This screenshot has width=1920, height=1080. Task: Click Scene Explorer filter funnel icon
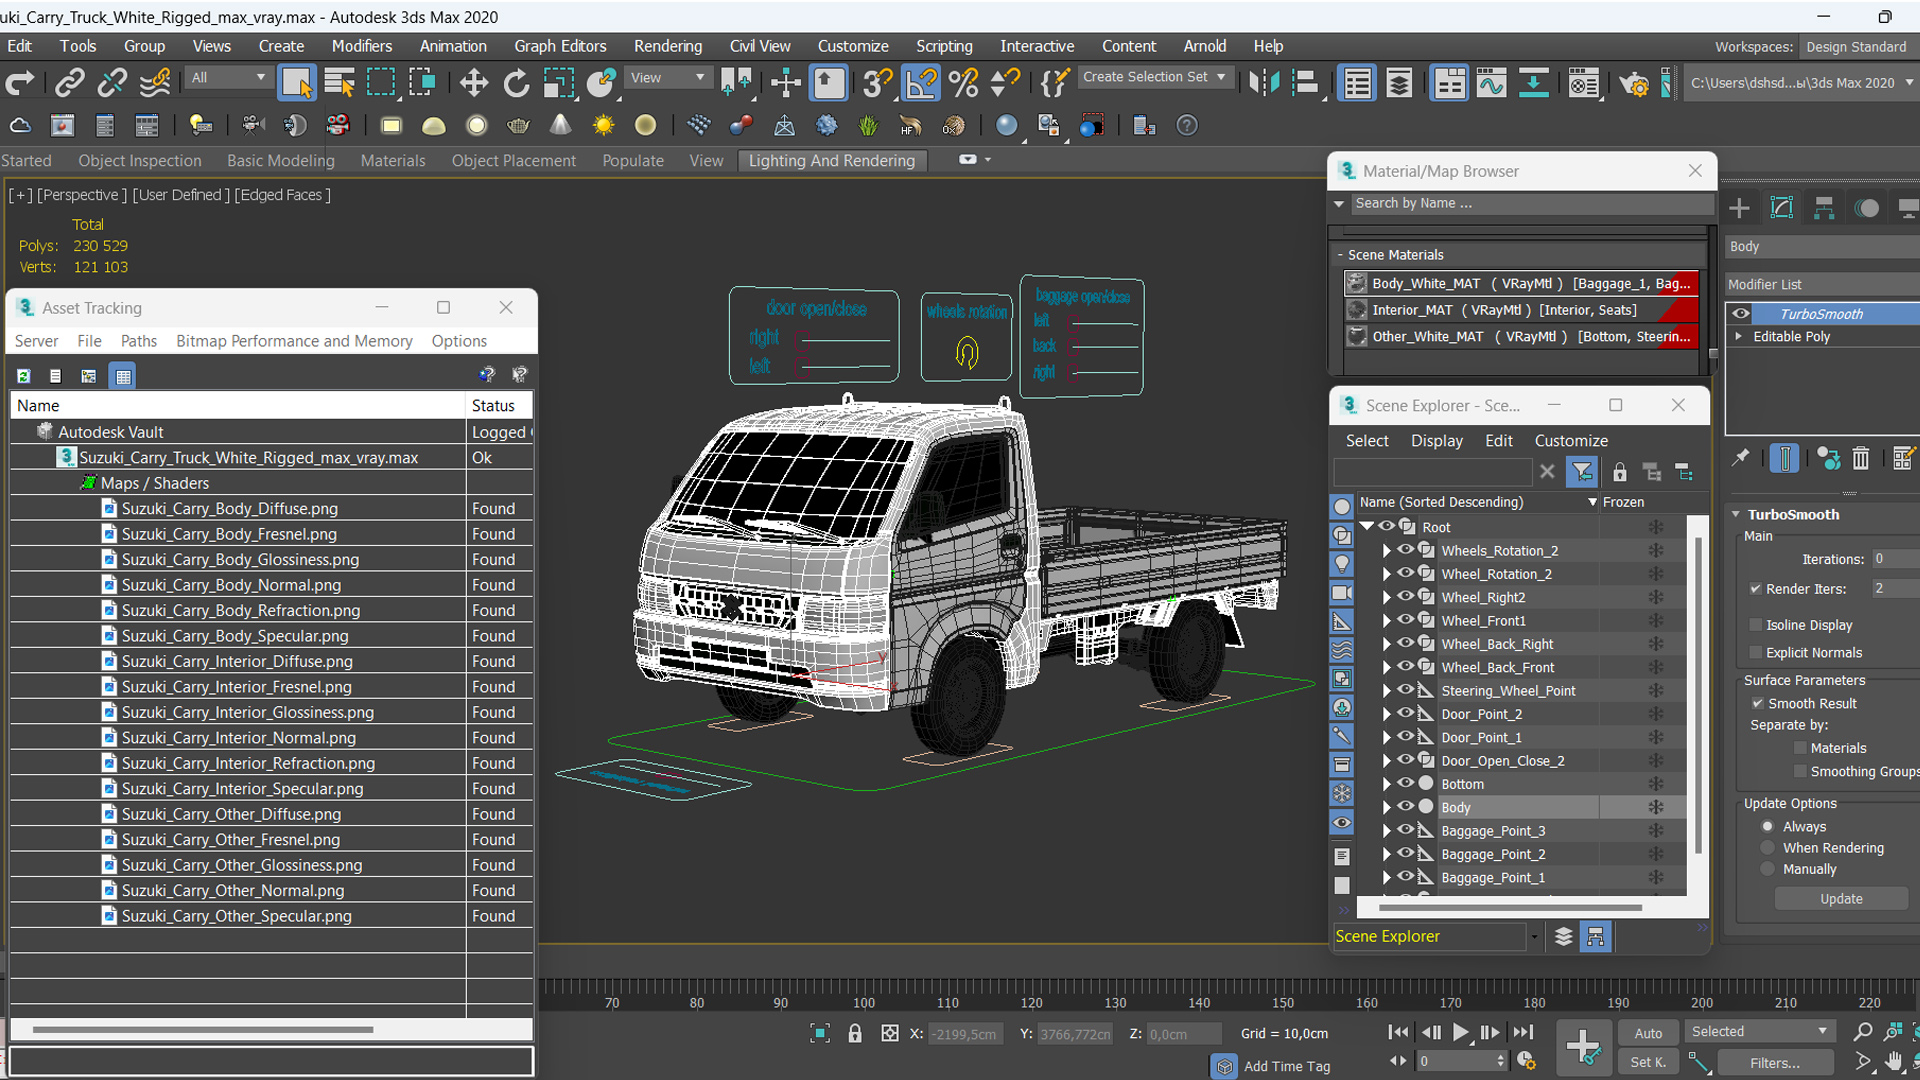pos(1582,471)
